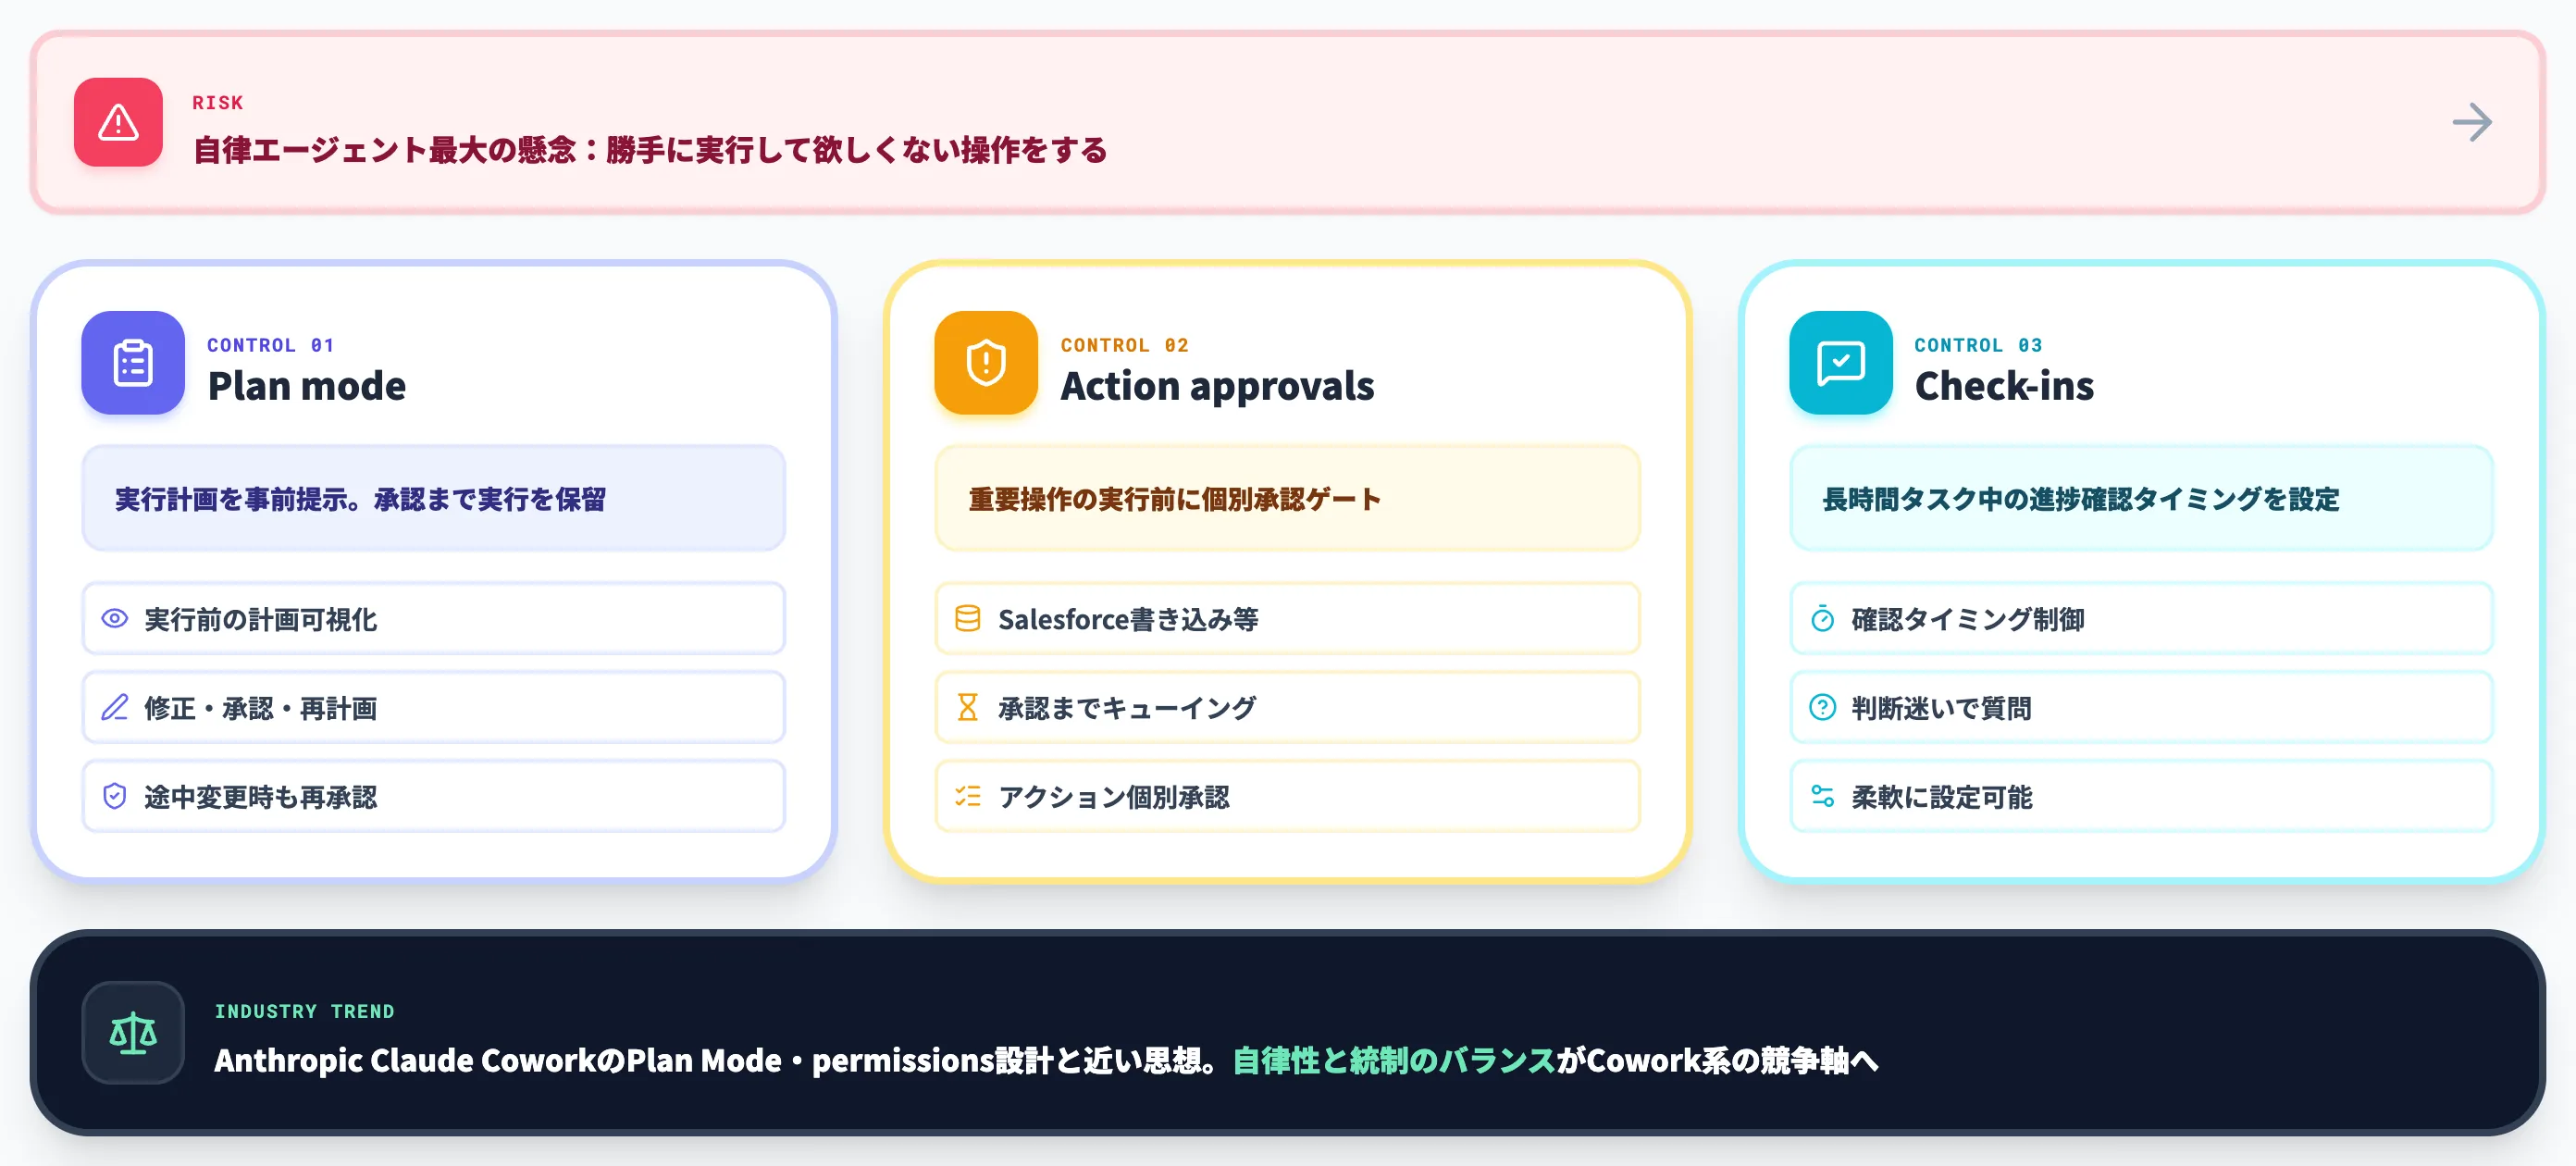
Task: Click the CONTROL 01 label
Action: (x=270, y=345)
